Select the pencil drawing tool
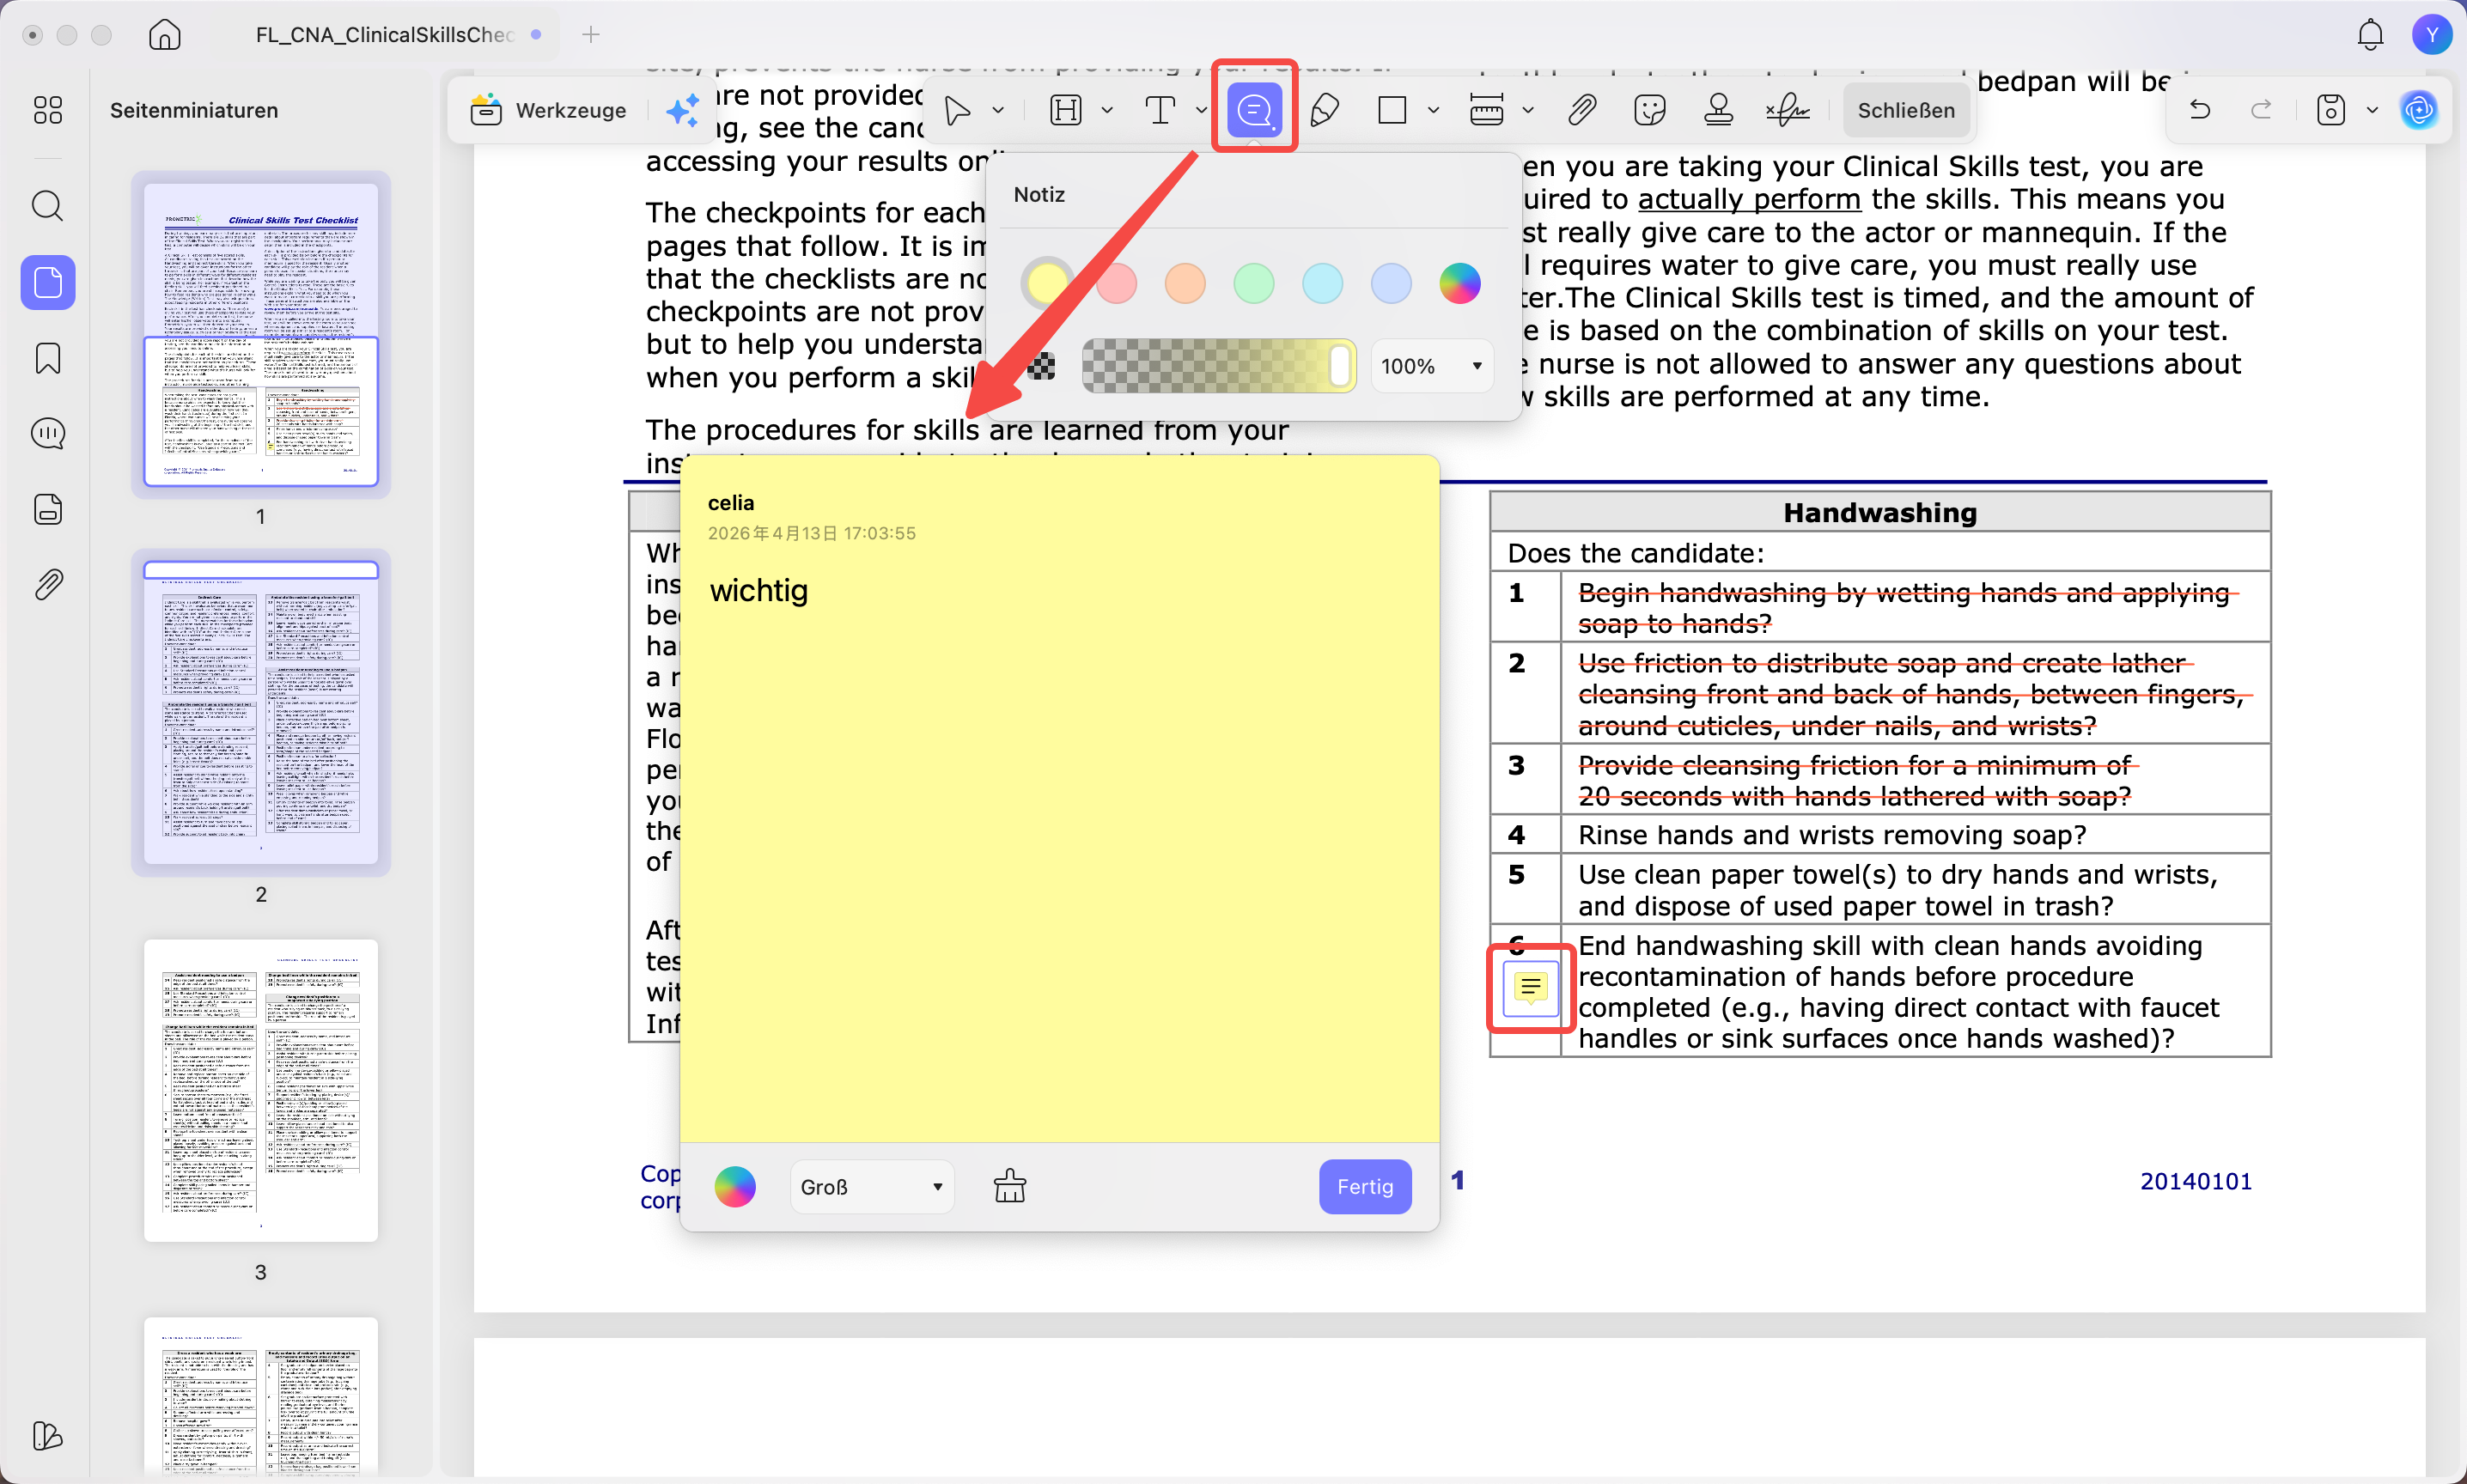2467x1484 pixels. point(1324,110)
